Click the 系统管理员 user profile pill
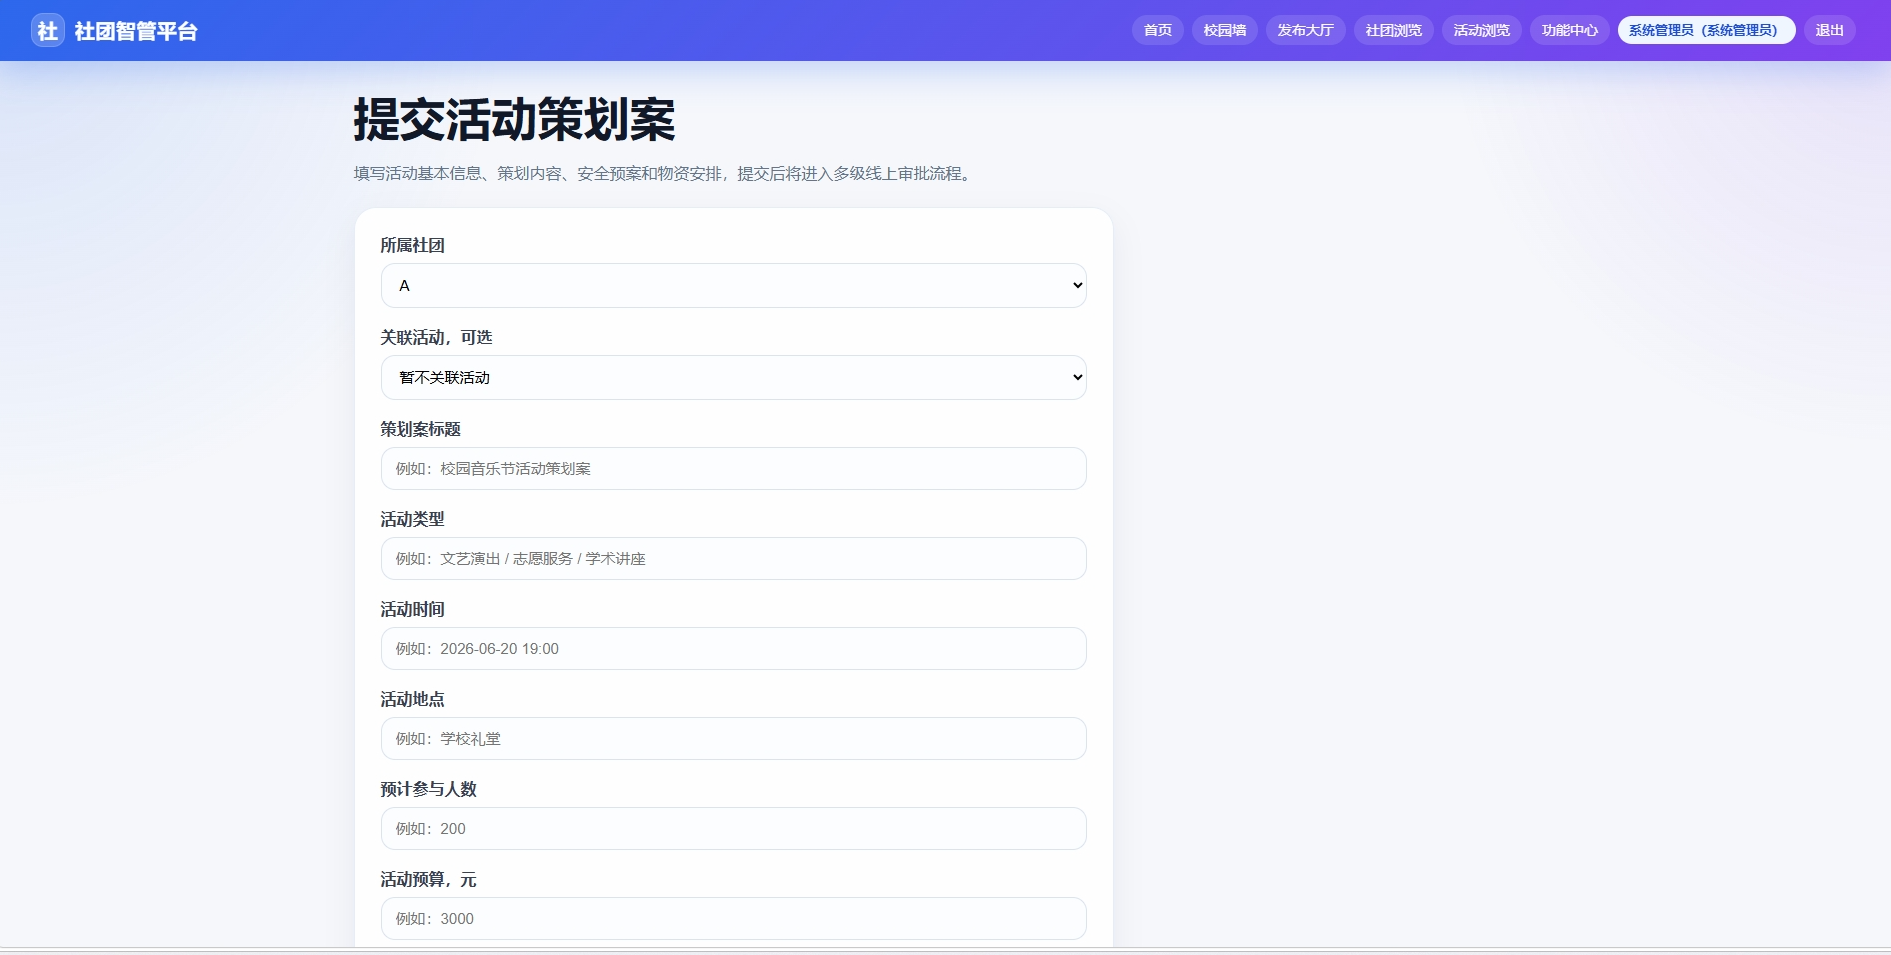The height and width of the screenshot is (955, 1891). pos(1707,30)
